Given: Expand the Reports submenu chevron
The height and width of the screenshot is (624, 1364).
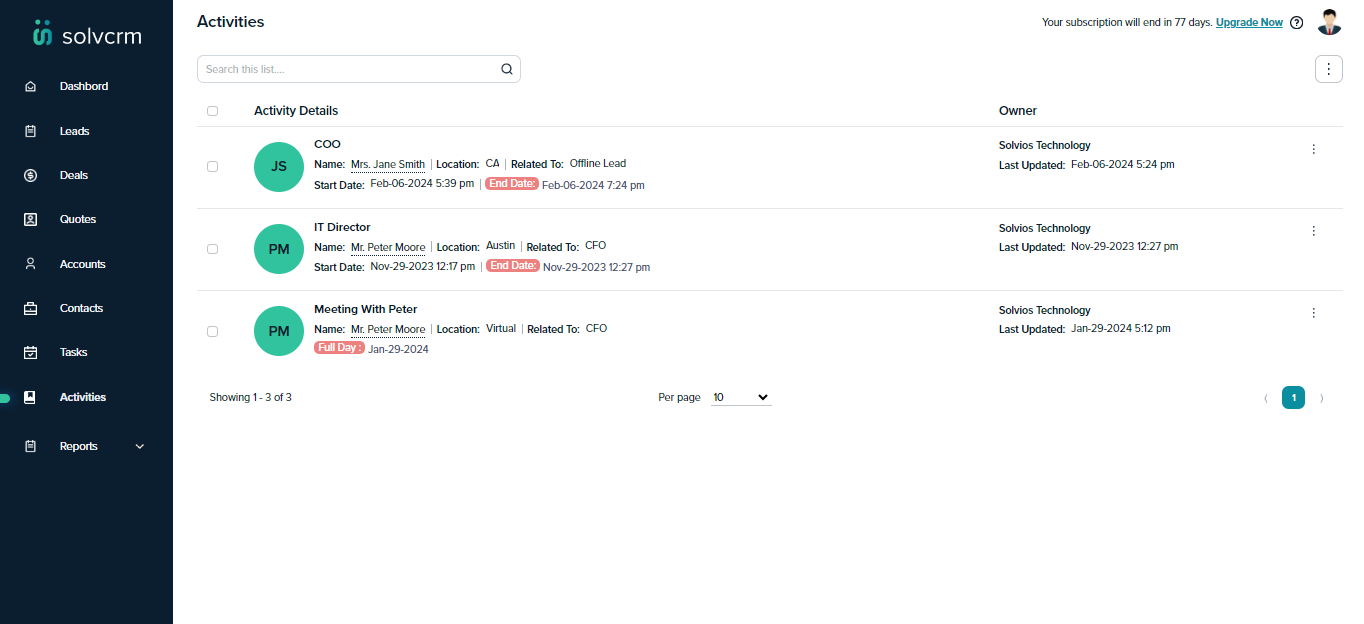Looking at the screenshot, I should click(140, 446).
